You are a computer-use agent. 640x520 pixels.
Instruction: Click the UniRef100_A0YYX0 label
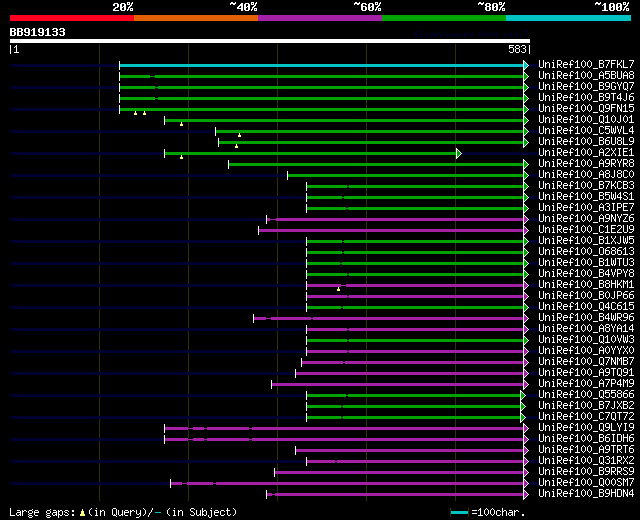pos(586,351)
